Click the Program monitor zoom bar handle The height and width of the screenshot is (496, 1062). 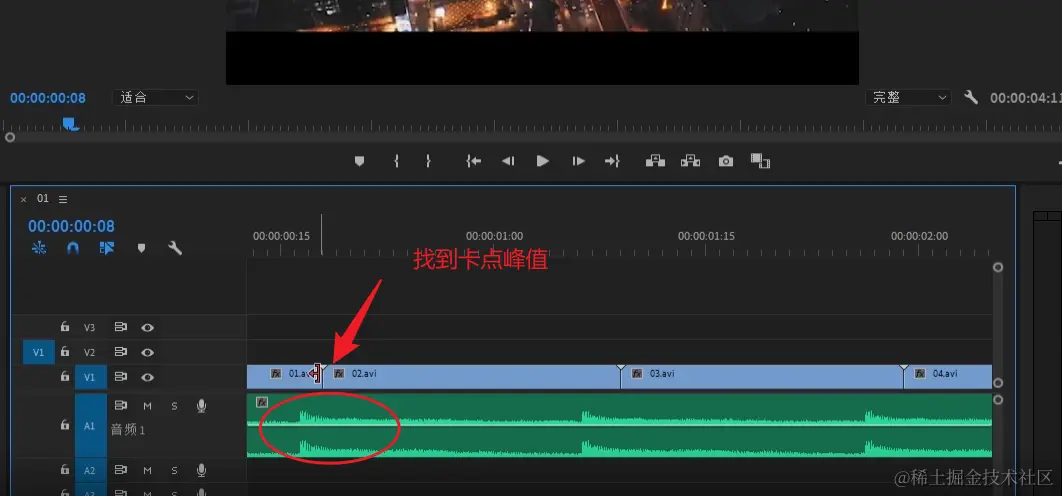pyautogui.click(x=9, y=138)
